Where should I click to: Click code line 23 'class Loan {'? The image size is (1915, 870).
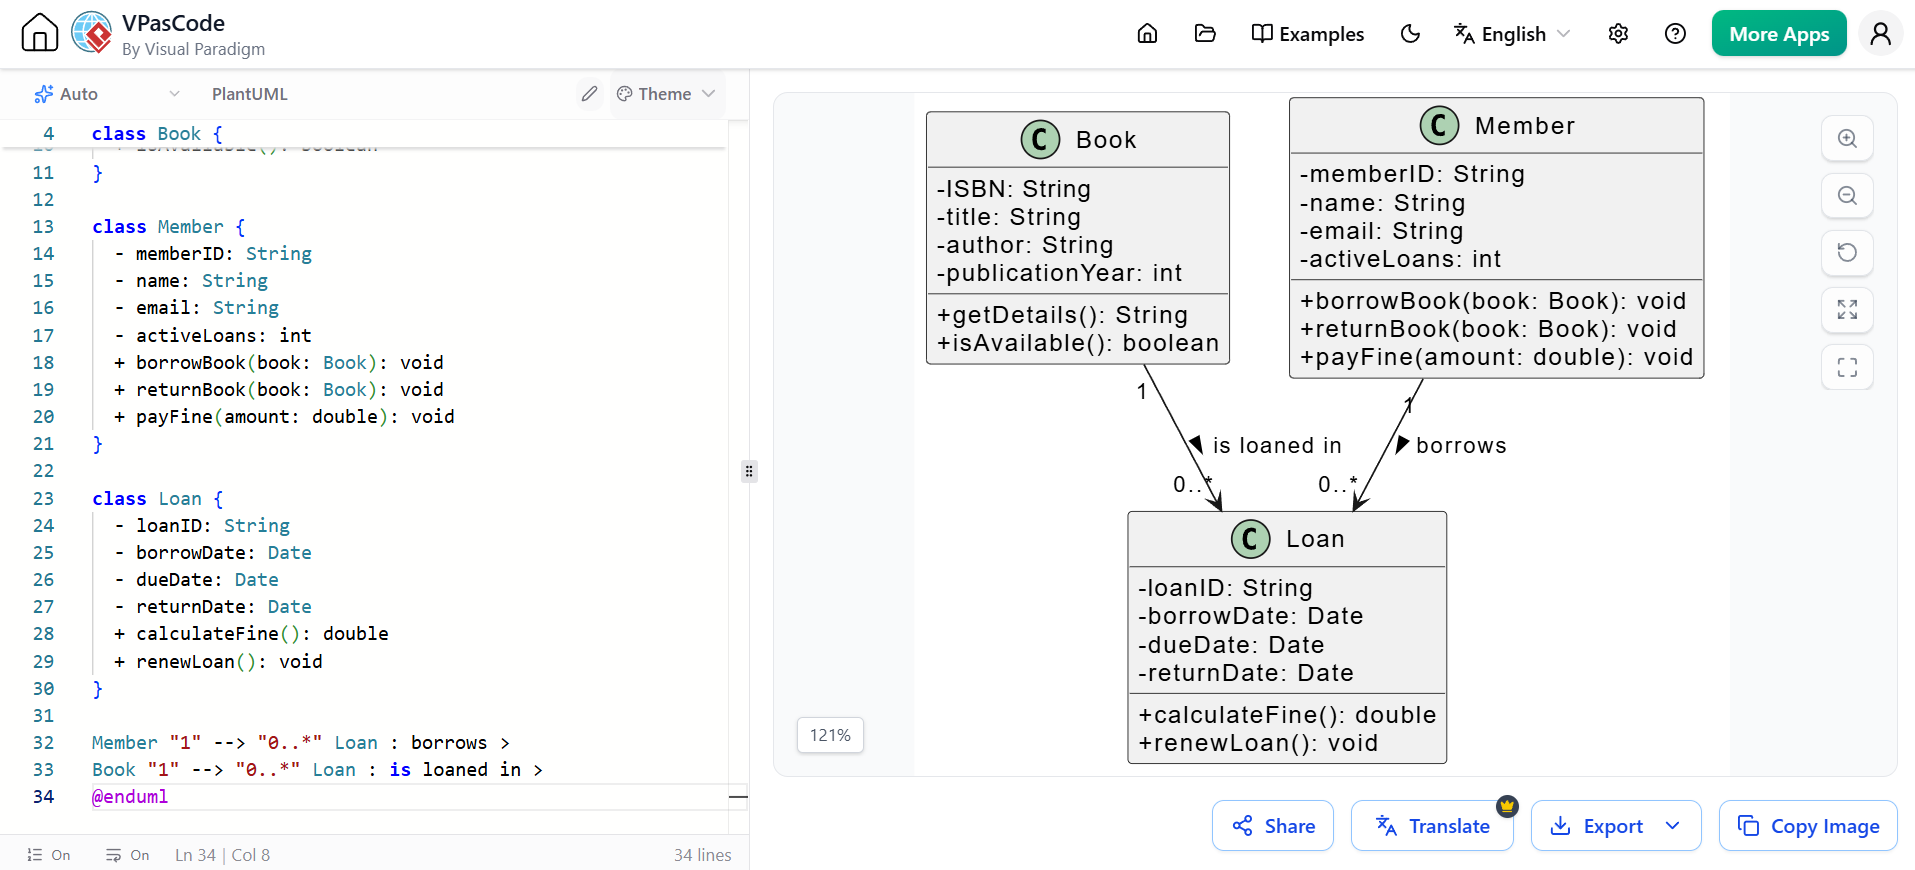pyautogui.click(x=157, y=499)
